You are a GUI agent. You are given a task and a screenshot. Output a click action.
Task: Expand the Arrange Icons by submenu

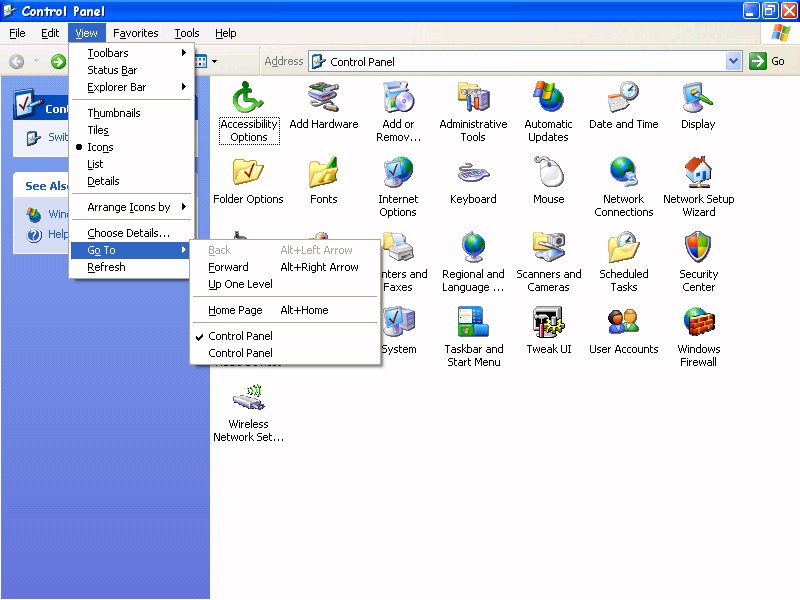coord(131,207)
